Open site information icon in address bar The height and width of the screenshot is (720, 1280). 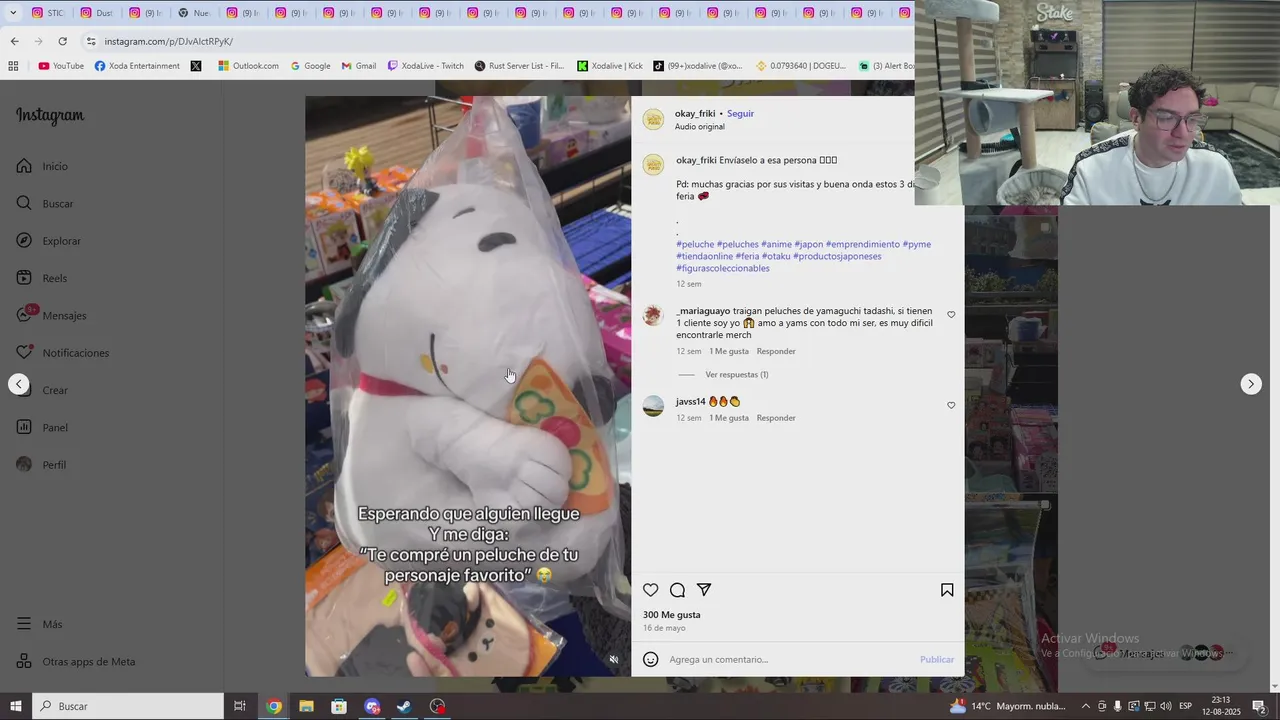91,41
